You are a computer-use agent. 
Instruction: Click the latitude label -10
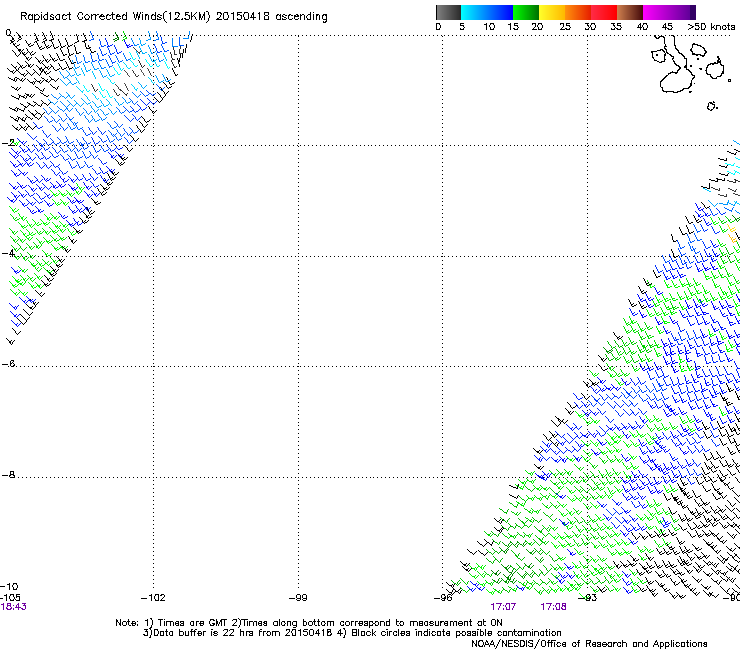click(x=9, y=586)
